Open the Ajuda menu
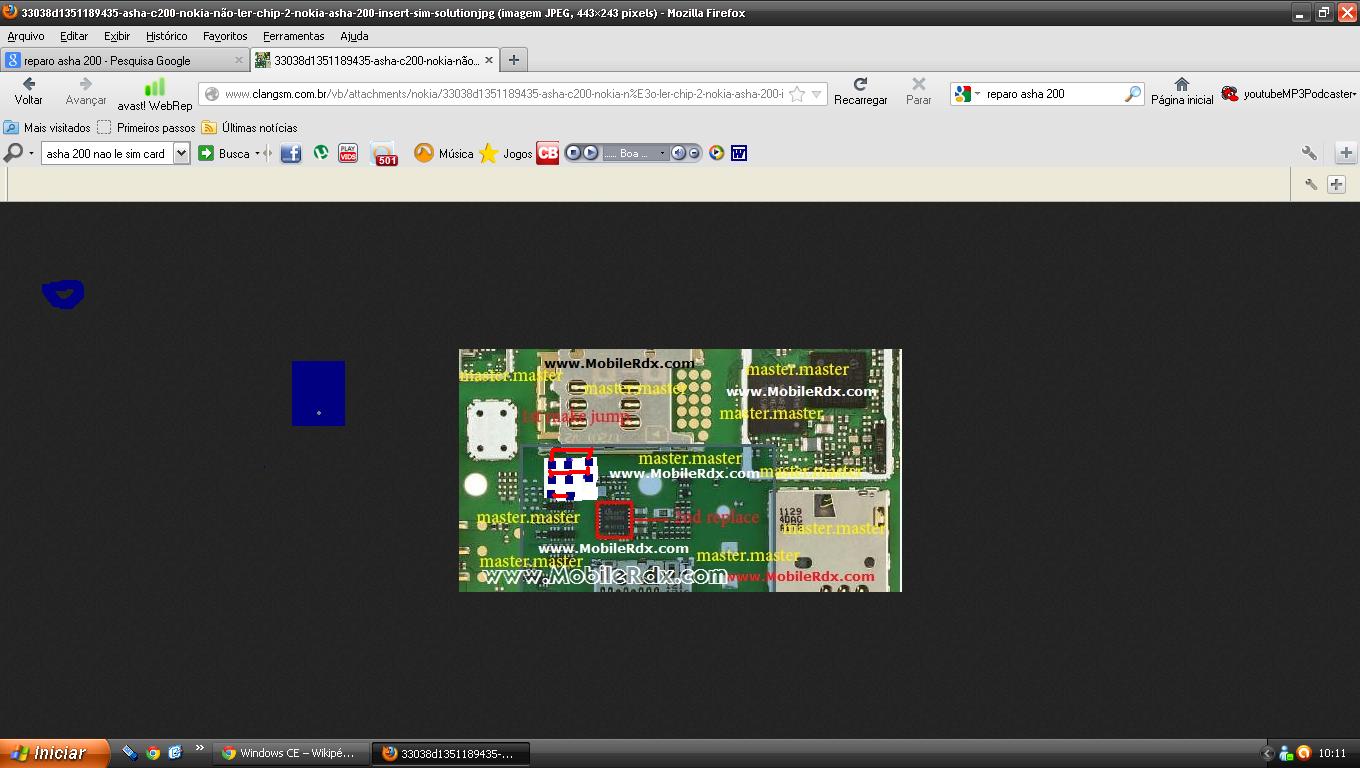 354,36
